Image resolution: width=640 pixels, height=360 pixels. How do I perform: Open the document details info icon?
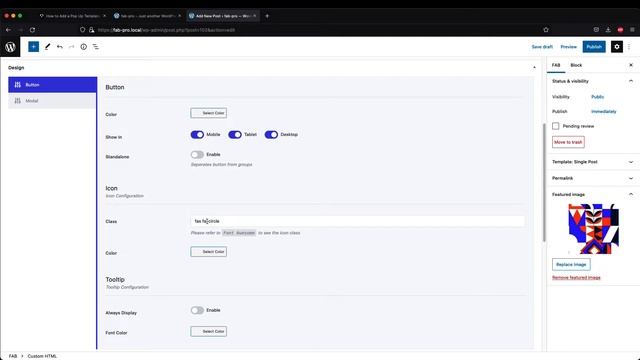coord(84,47)
